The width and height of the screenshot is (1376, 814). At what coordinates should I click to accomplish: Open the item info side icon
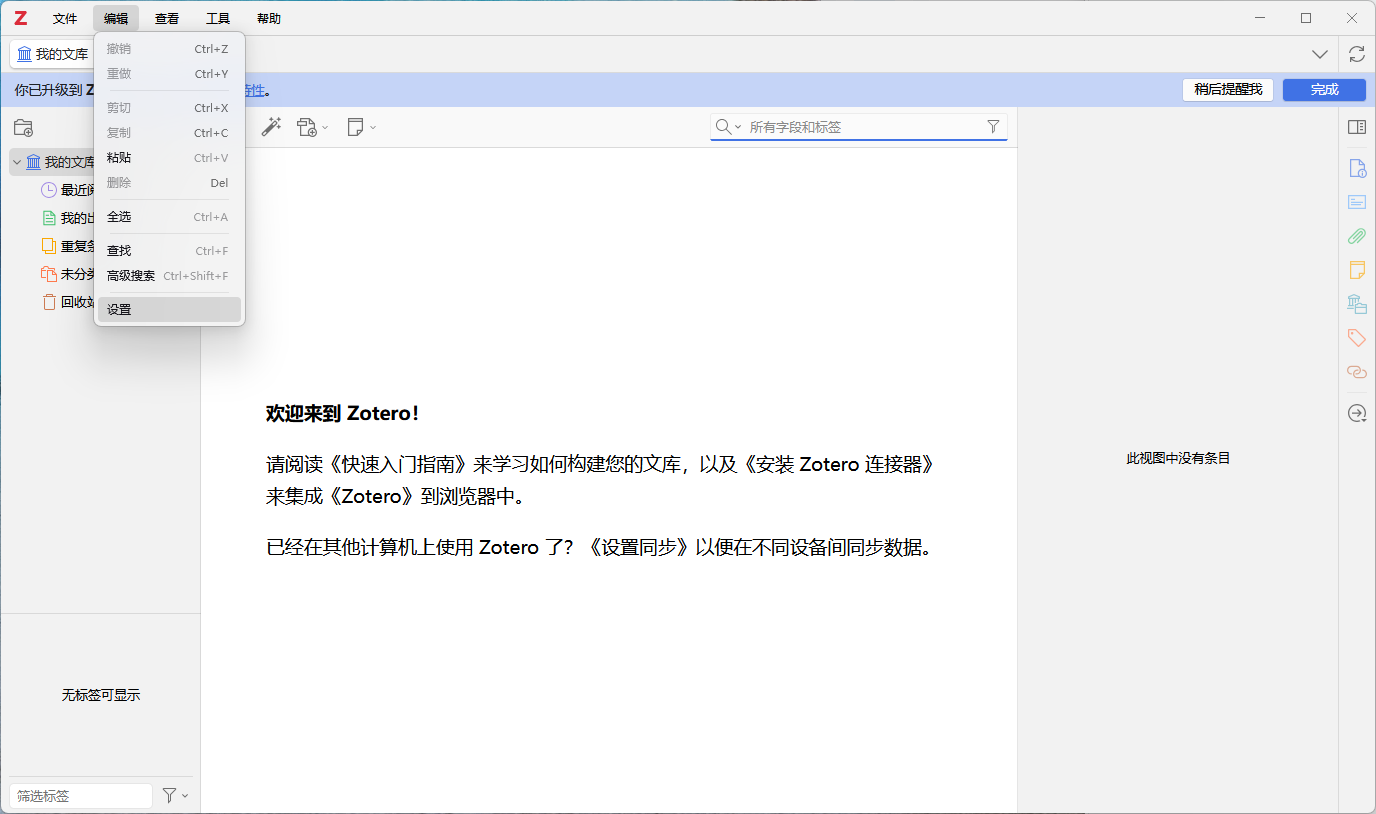tap(1357, 168)
